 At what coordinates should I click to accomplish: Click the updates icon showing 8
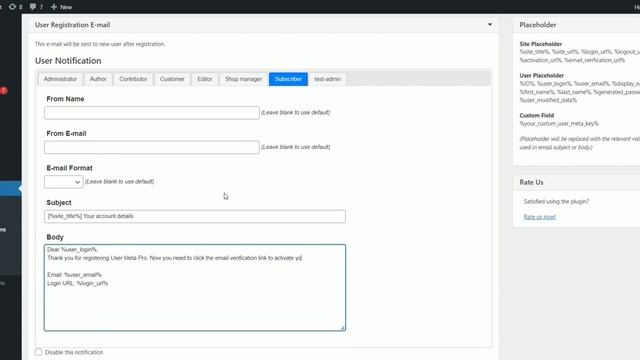click(16, 7)
